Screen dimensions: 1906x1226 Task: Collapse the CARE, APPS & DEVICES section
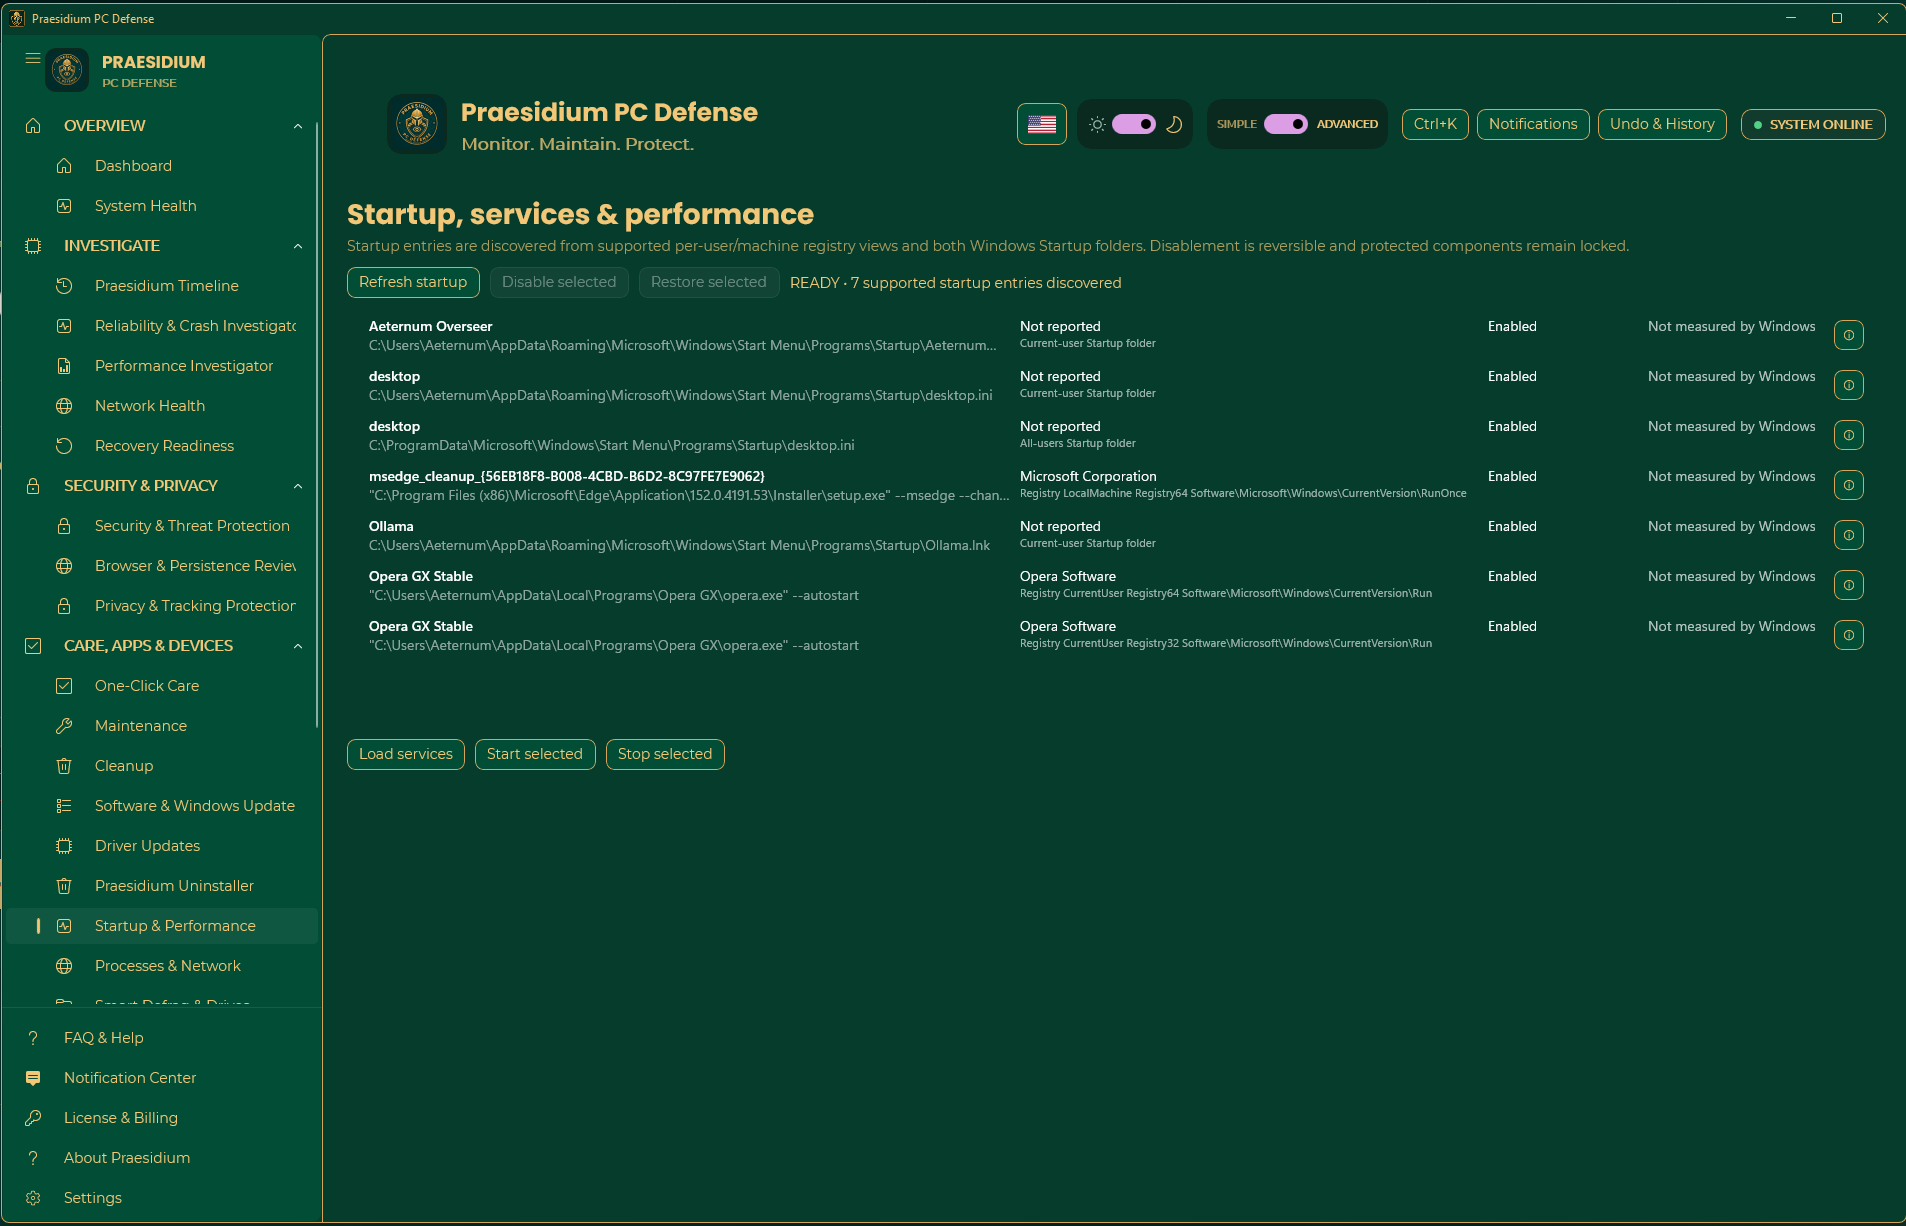[x=298, y=646]
